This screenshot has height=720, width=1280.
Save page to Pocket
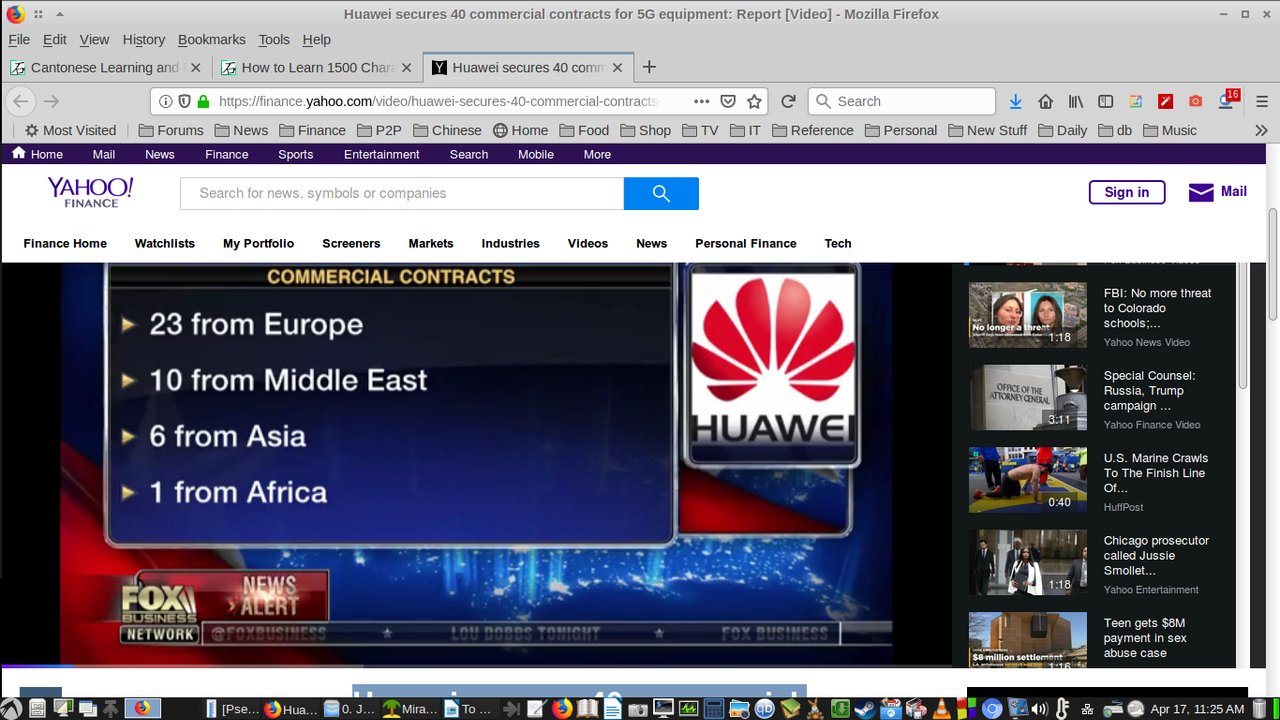pos(728,101)
